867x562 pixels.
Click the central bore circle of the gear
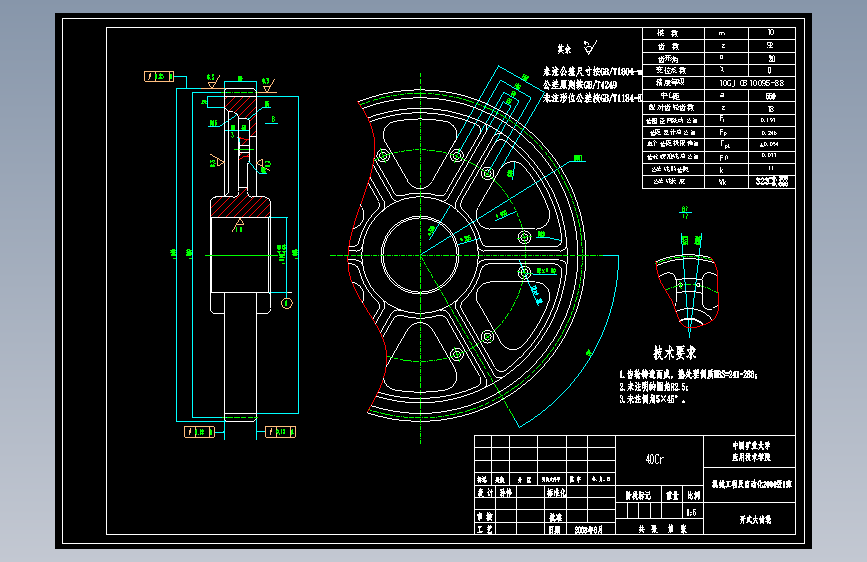point(420,256)
